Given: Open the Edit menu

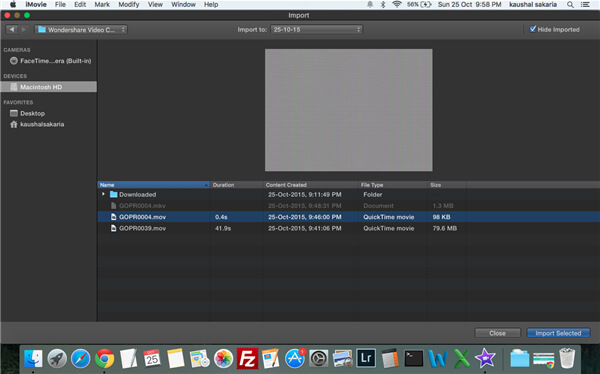Looking at the screenshot, I should tap(80, 5).
